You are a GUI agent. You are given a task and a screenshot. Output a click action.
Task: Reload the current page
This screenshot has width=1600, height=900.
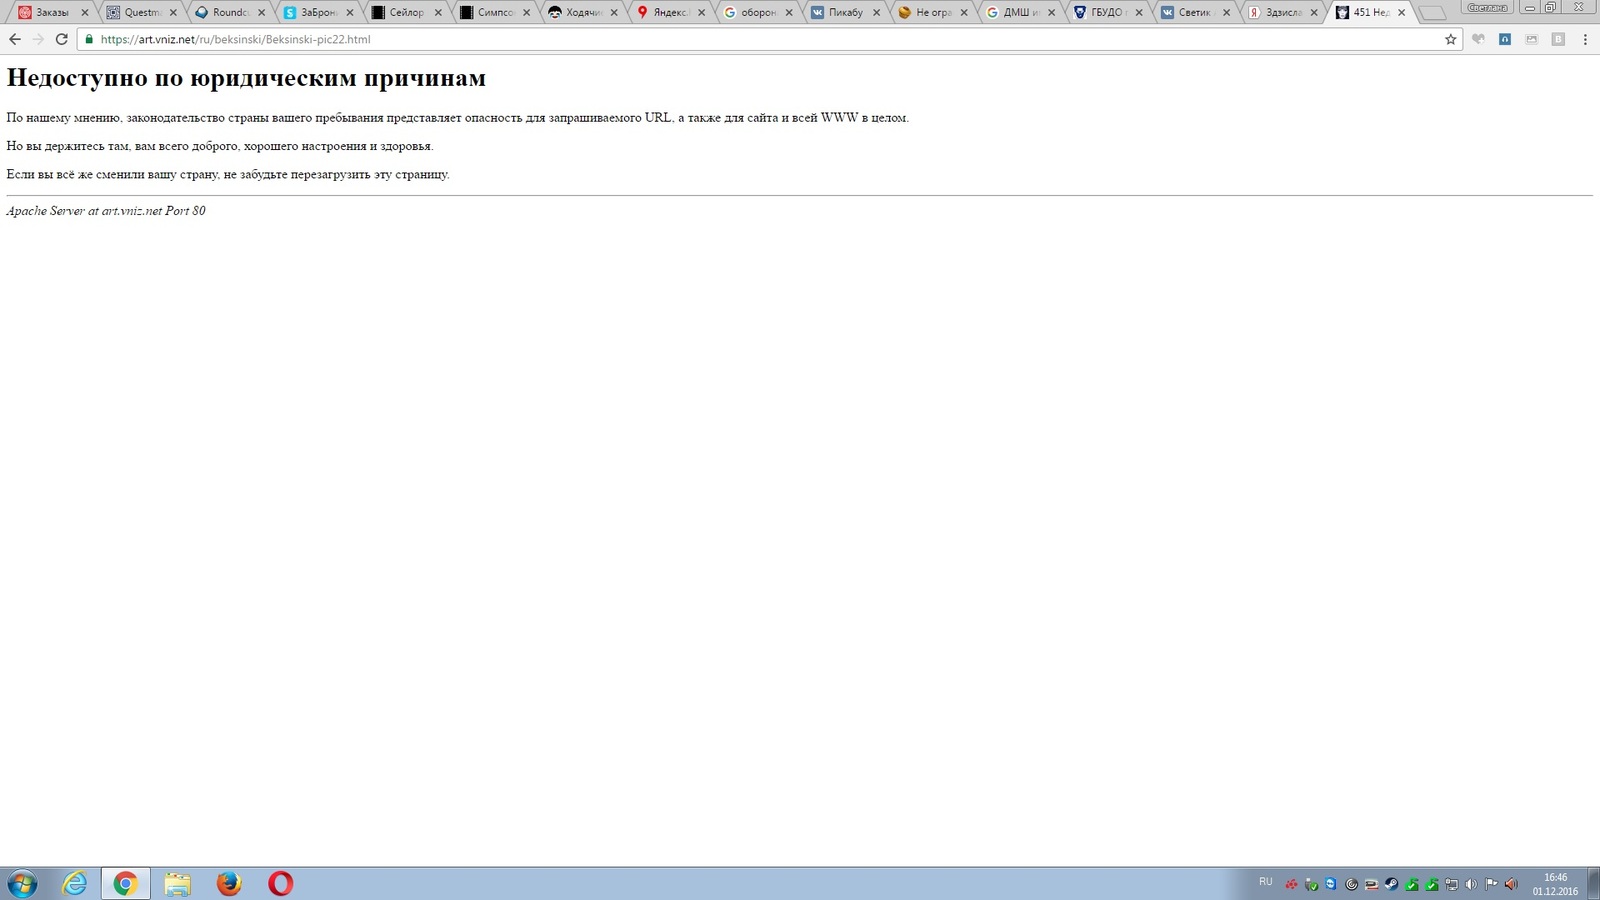pyautogui.click(x=61, y=39)
